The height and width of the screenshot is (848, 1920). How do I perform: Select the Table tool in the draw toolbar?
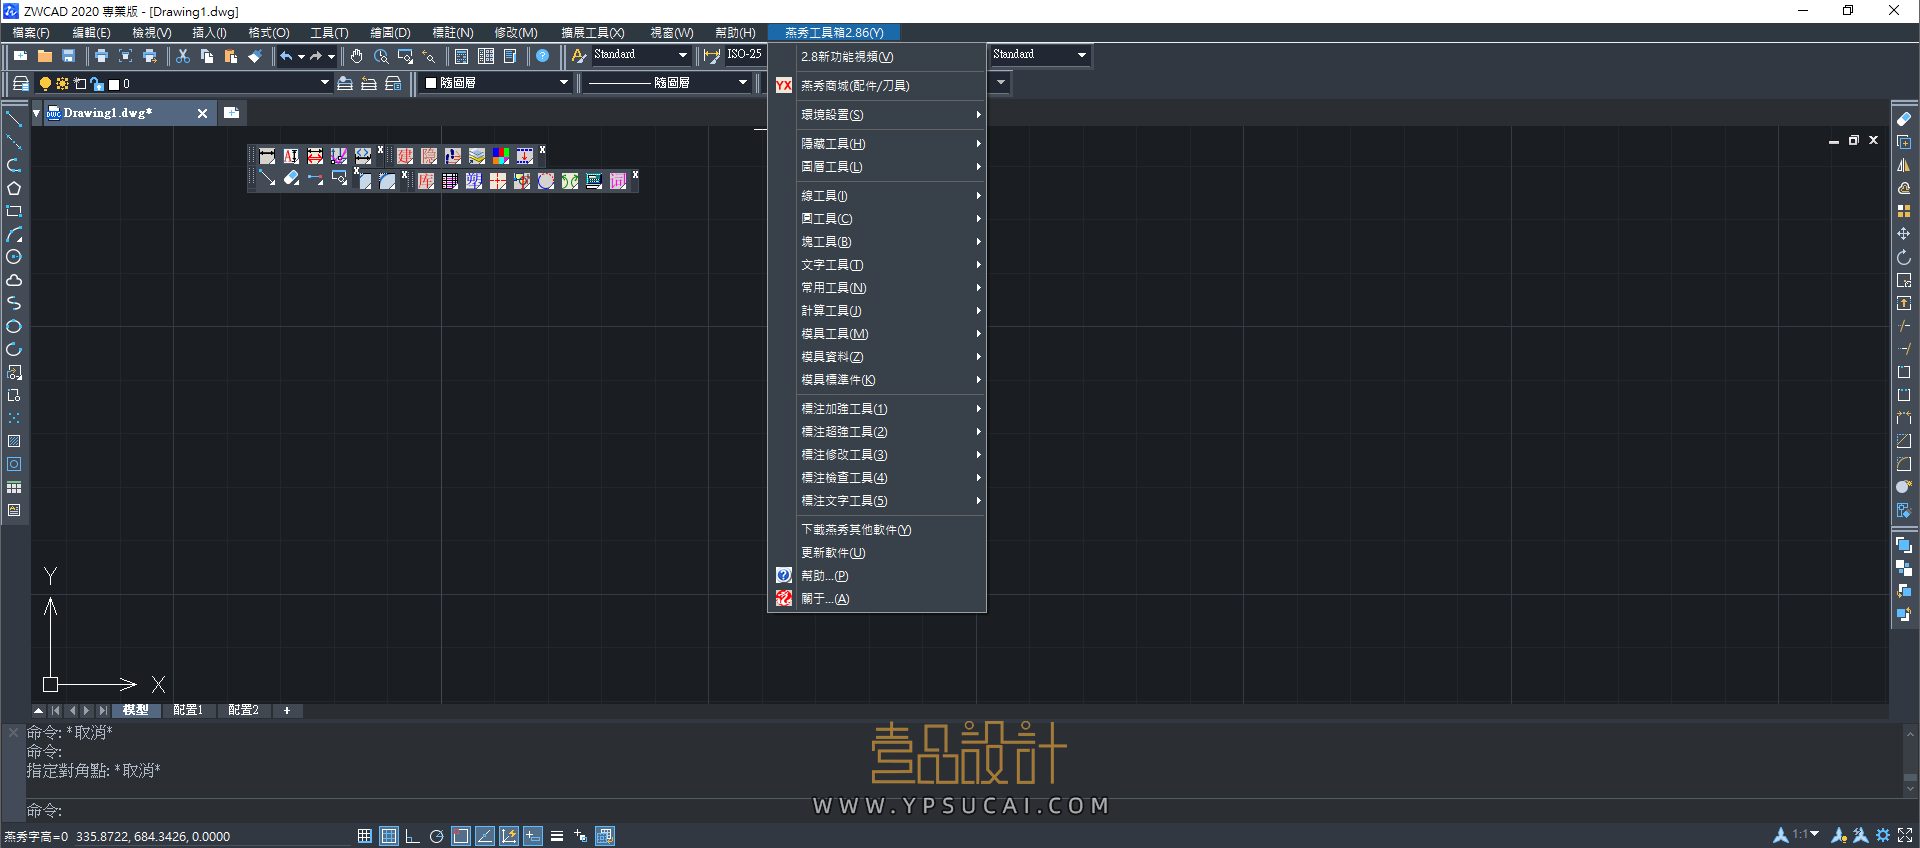click(x=14, y=487)
